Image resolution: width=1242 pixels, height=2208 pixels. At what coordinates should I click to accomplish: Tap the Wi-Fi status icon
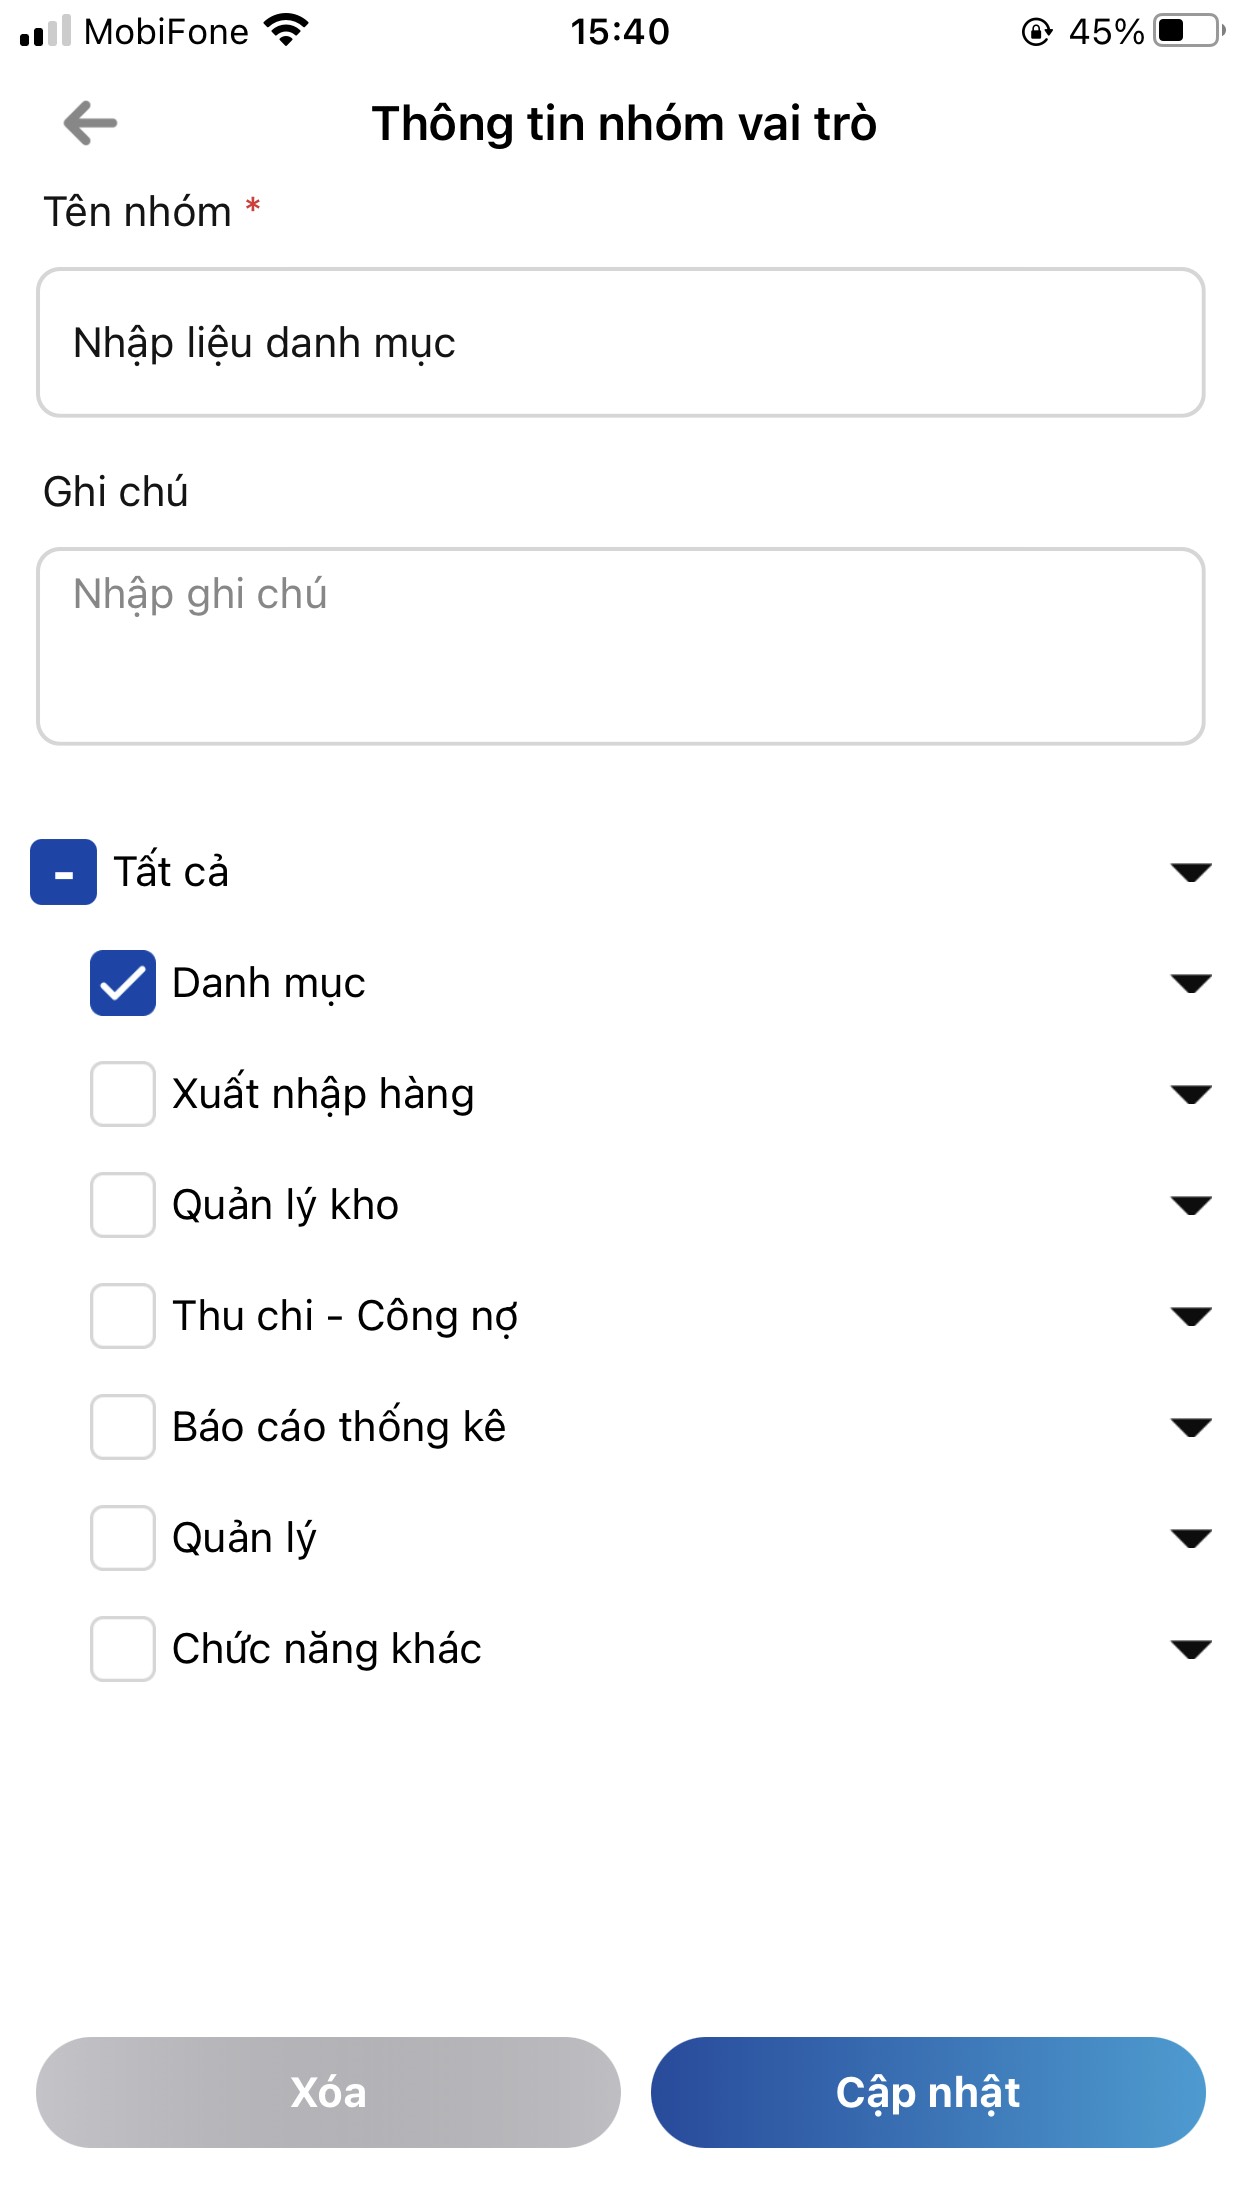[x=286, y=31]
